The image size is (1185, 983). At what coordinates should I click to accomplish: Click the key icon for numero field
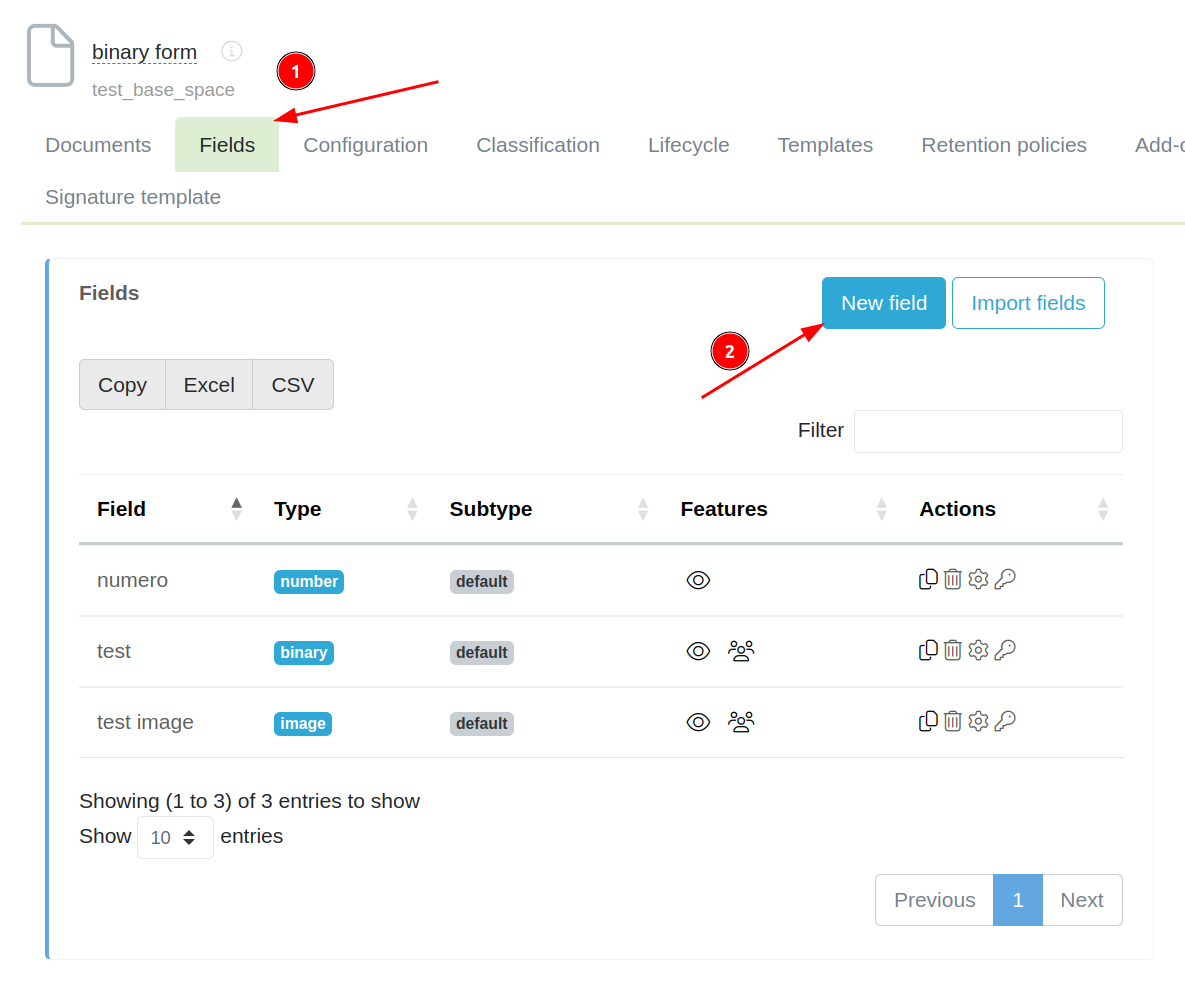(1005, 579)
